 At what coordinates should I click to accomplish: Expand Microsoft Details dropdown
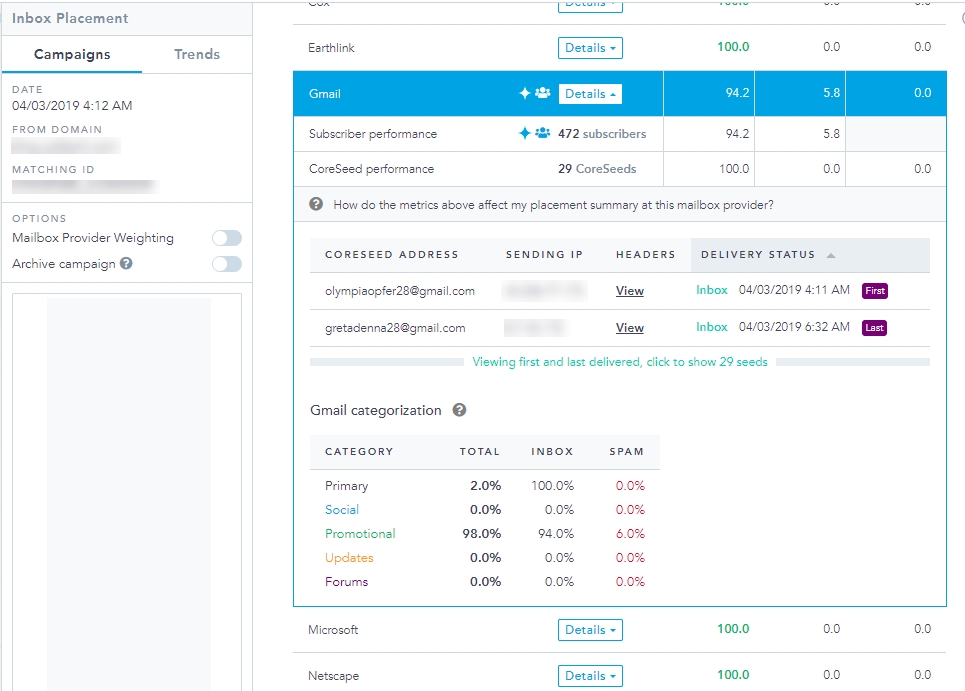point(590,630)
